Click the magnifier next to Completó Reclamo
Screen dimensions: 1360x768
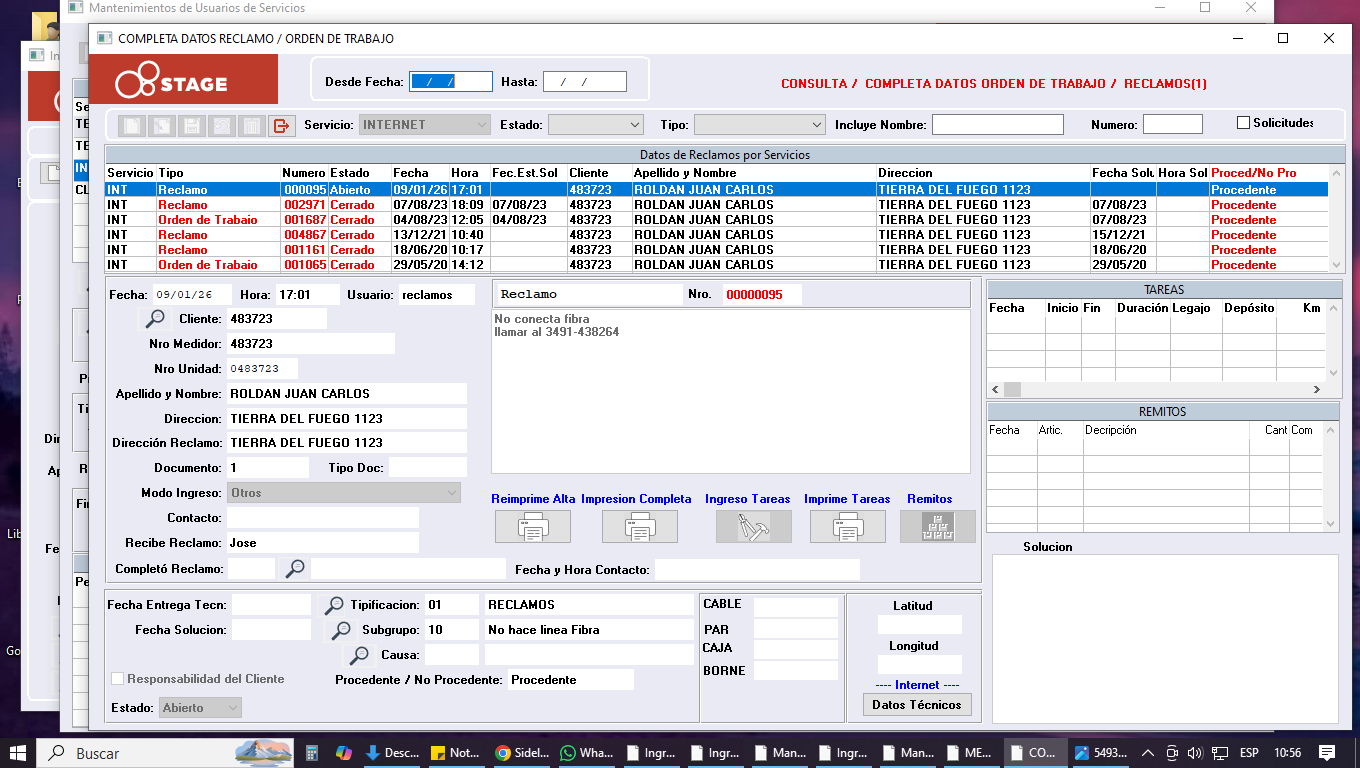pyautogui.click(x=295, y=569)
